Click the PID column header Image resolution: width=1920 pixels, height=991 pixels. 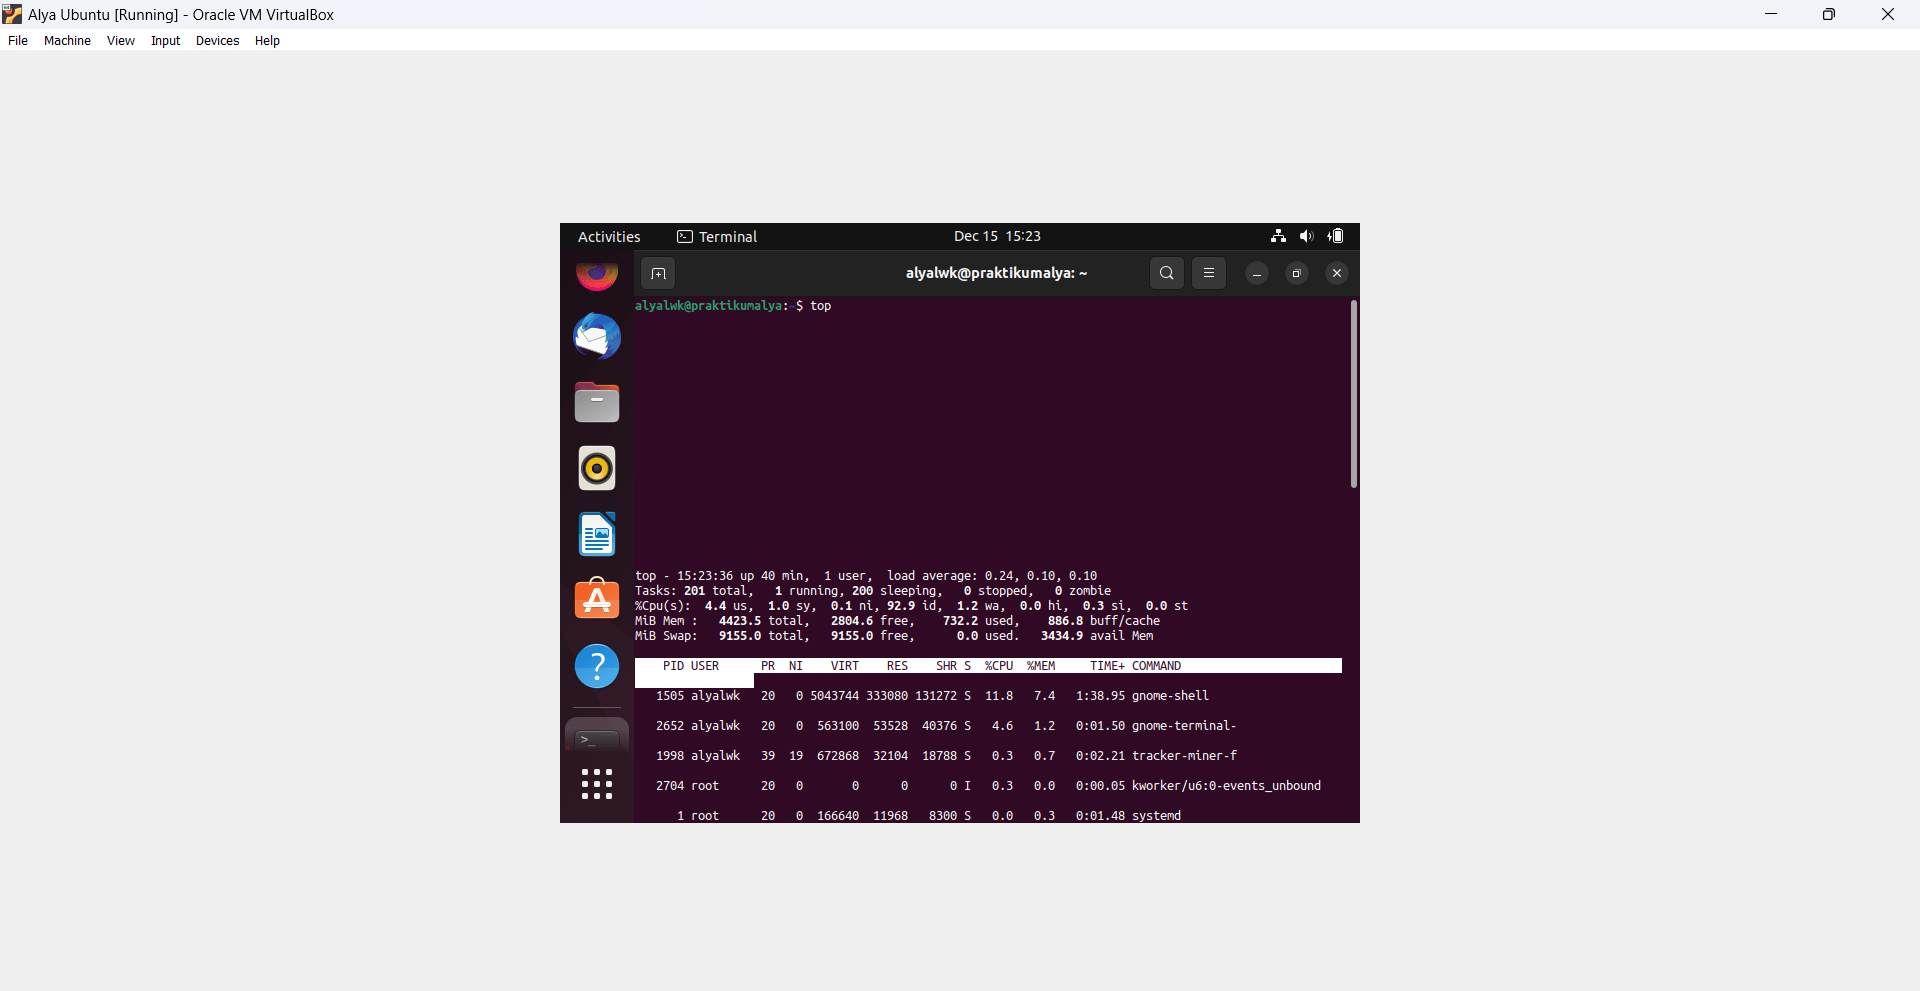[673, 666]
